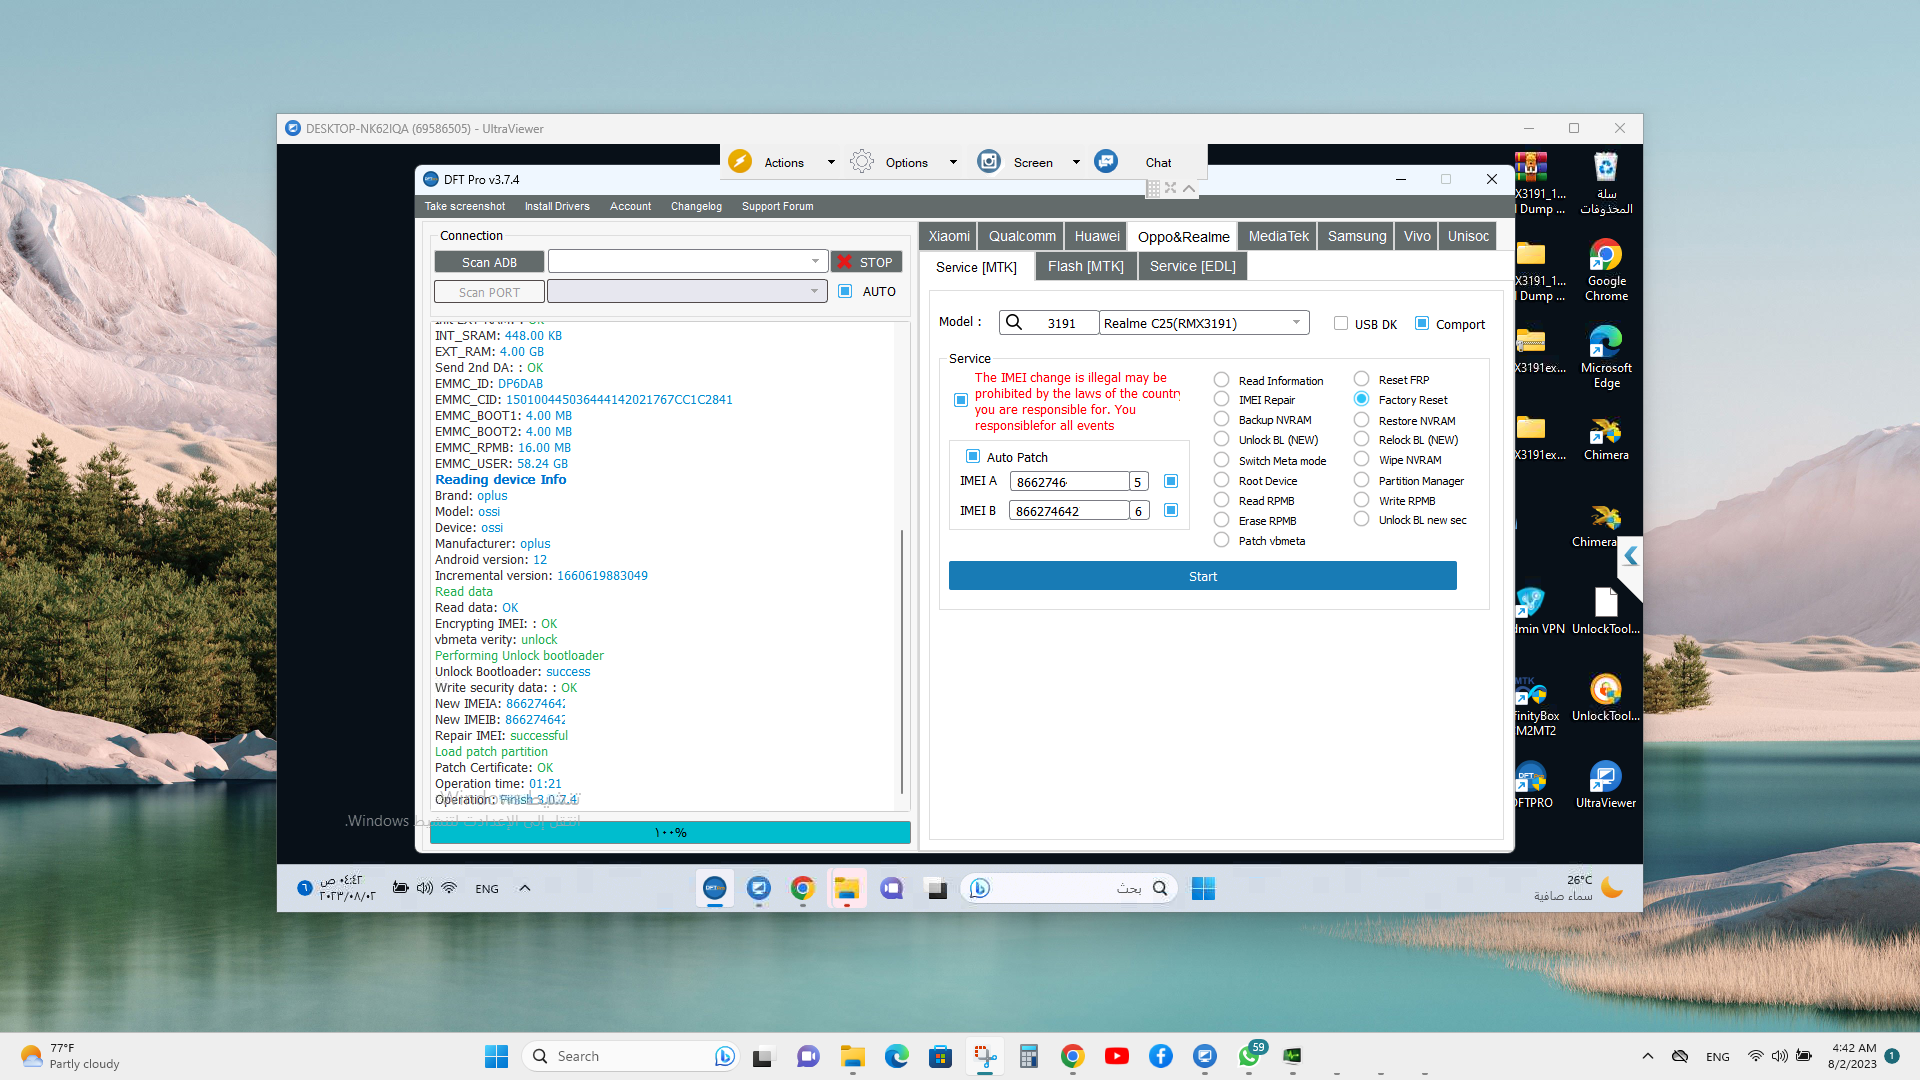Open the UltraViewer Options gear icon
The width and height of the screenshot is (1920, 1080).
pyautogui.click(x=862, y=161)
